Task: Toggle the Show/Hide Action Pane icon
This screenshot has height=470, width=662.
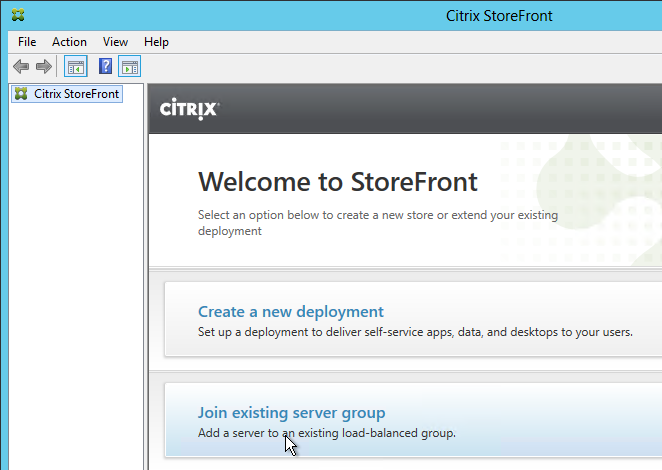Action: (x=129, y=66)
